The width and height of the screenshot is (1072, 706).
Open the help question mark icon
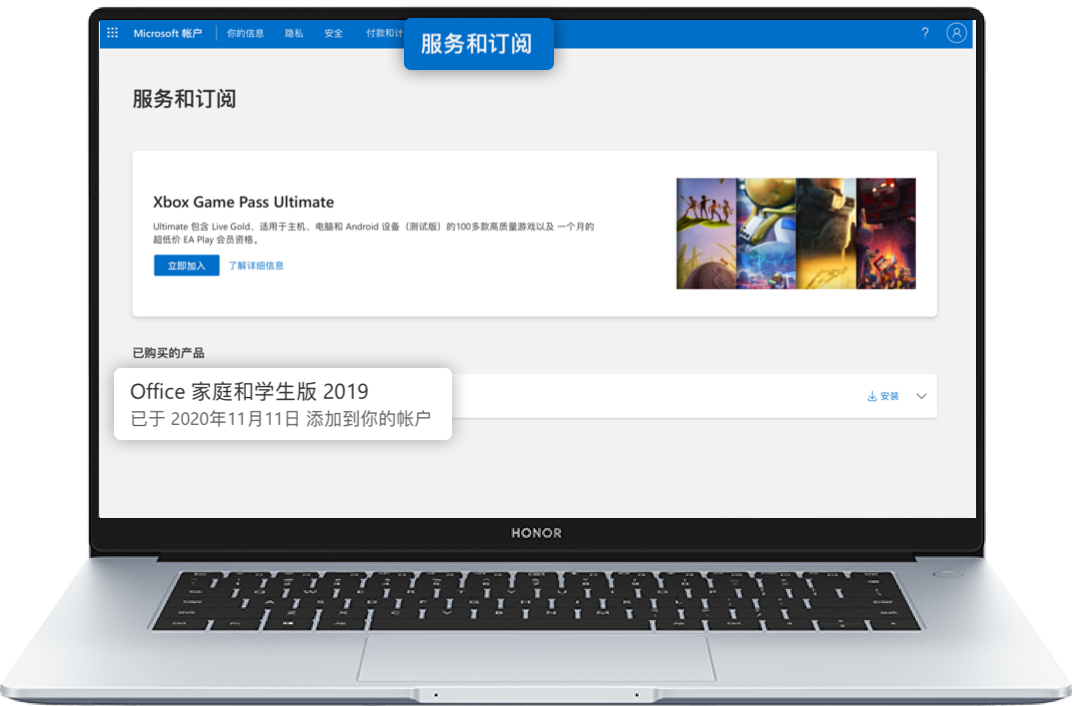click(925, 33)
